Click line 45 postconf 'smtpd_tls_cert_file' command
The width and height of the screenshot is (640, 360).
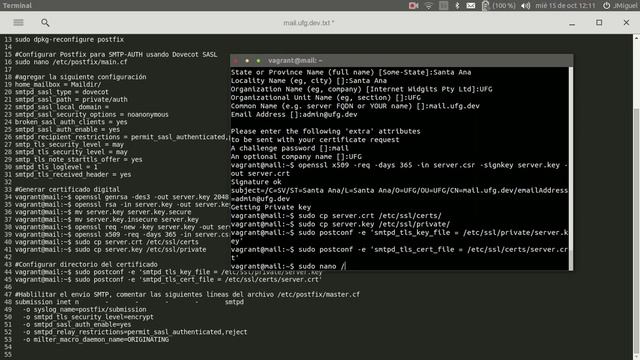(x=169, y=280)
